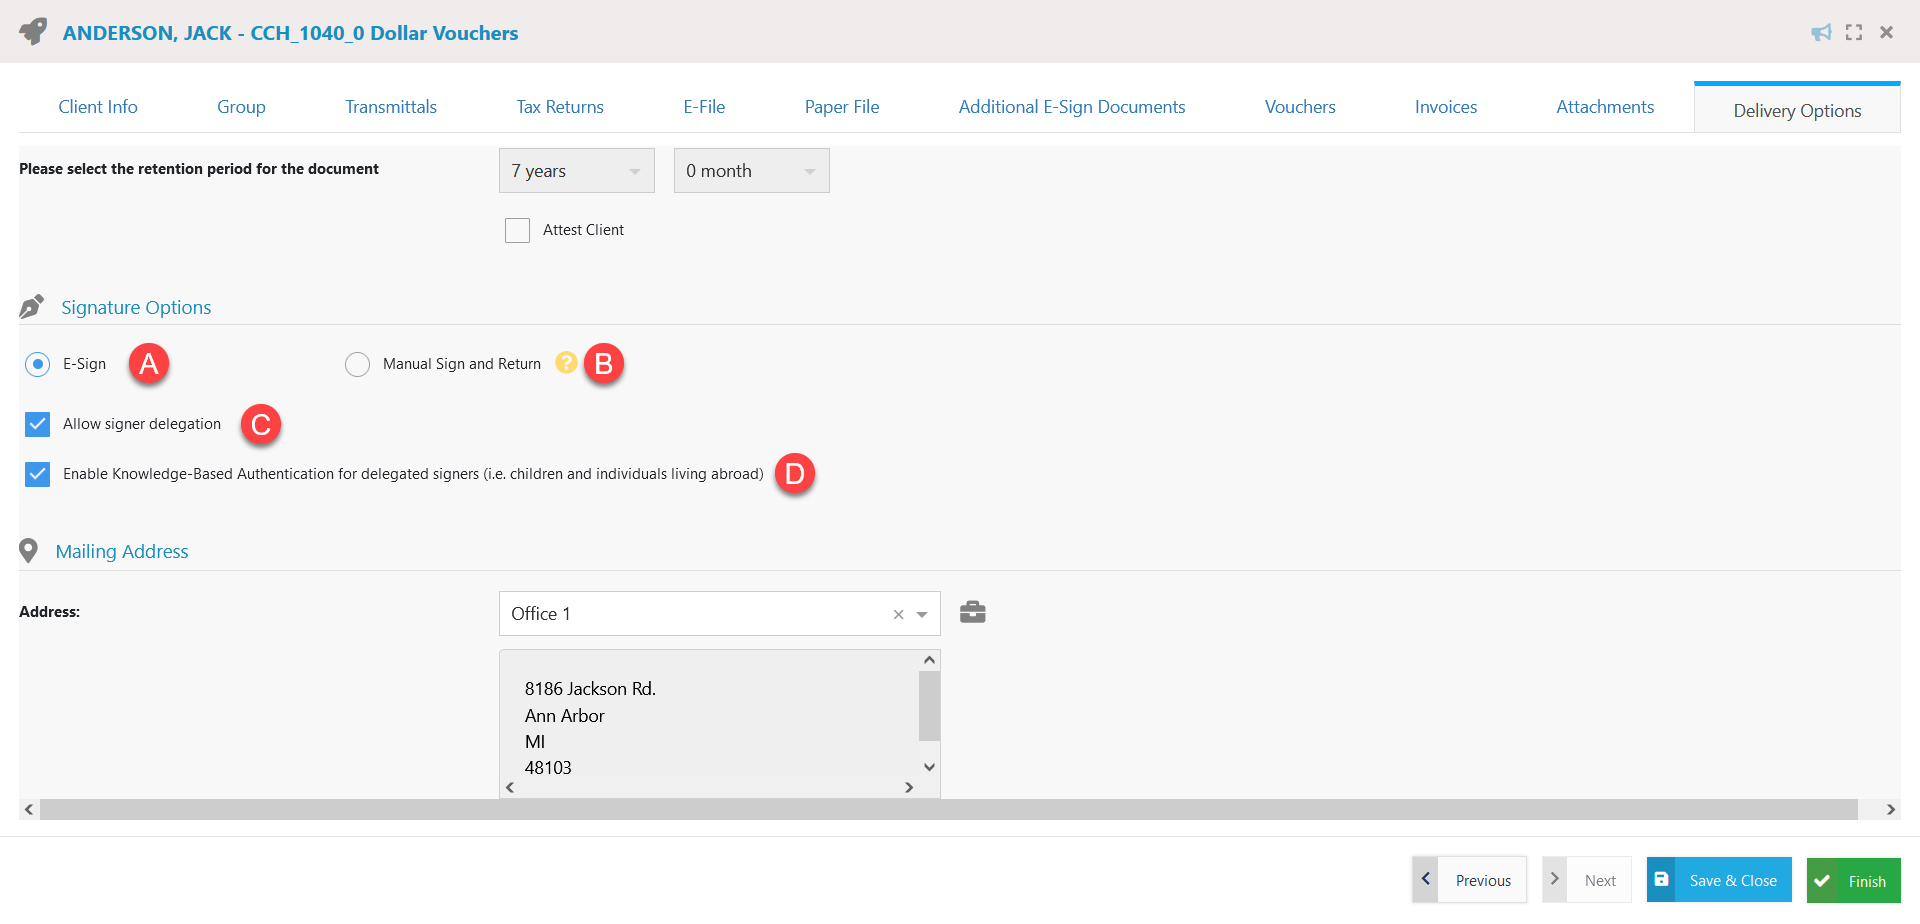Expand the Office 1 address dropdown
Image resolution: width=1920 pixels, height=924 pixels.
(923, 614)
